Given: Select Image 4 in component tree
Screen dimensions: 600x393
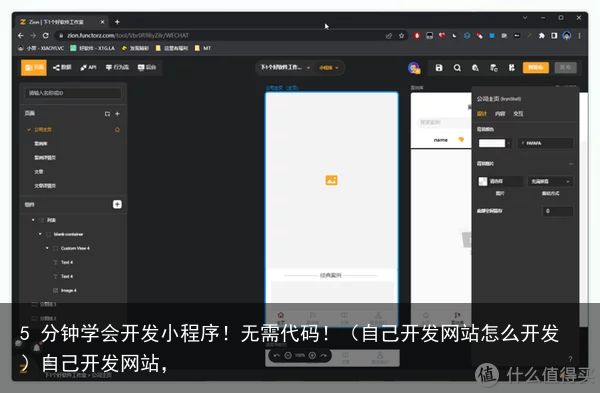Looking at the screenshot, I should (68, 290).
